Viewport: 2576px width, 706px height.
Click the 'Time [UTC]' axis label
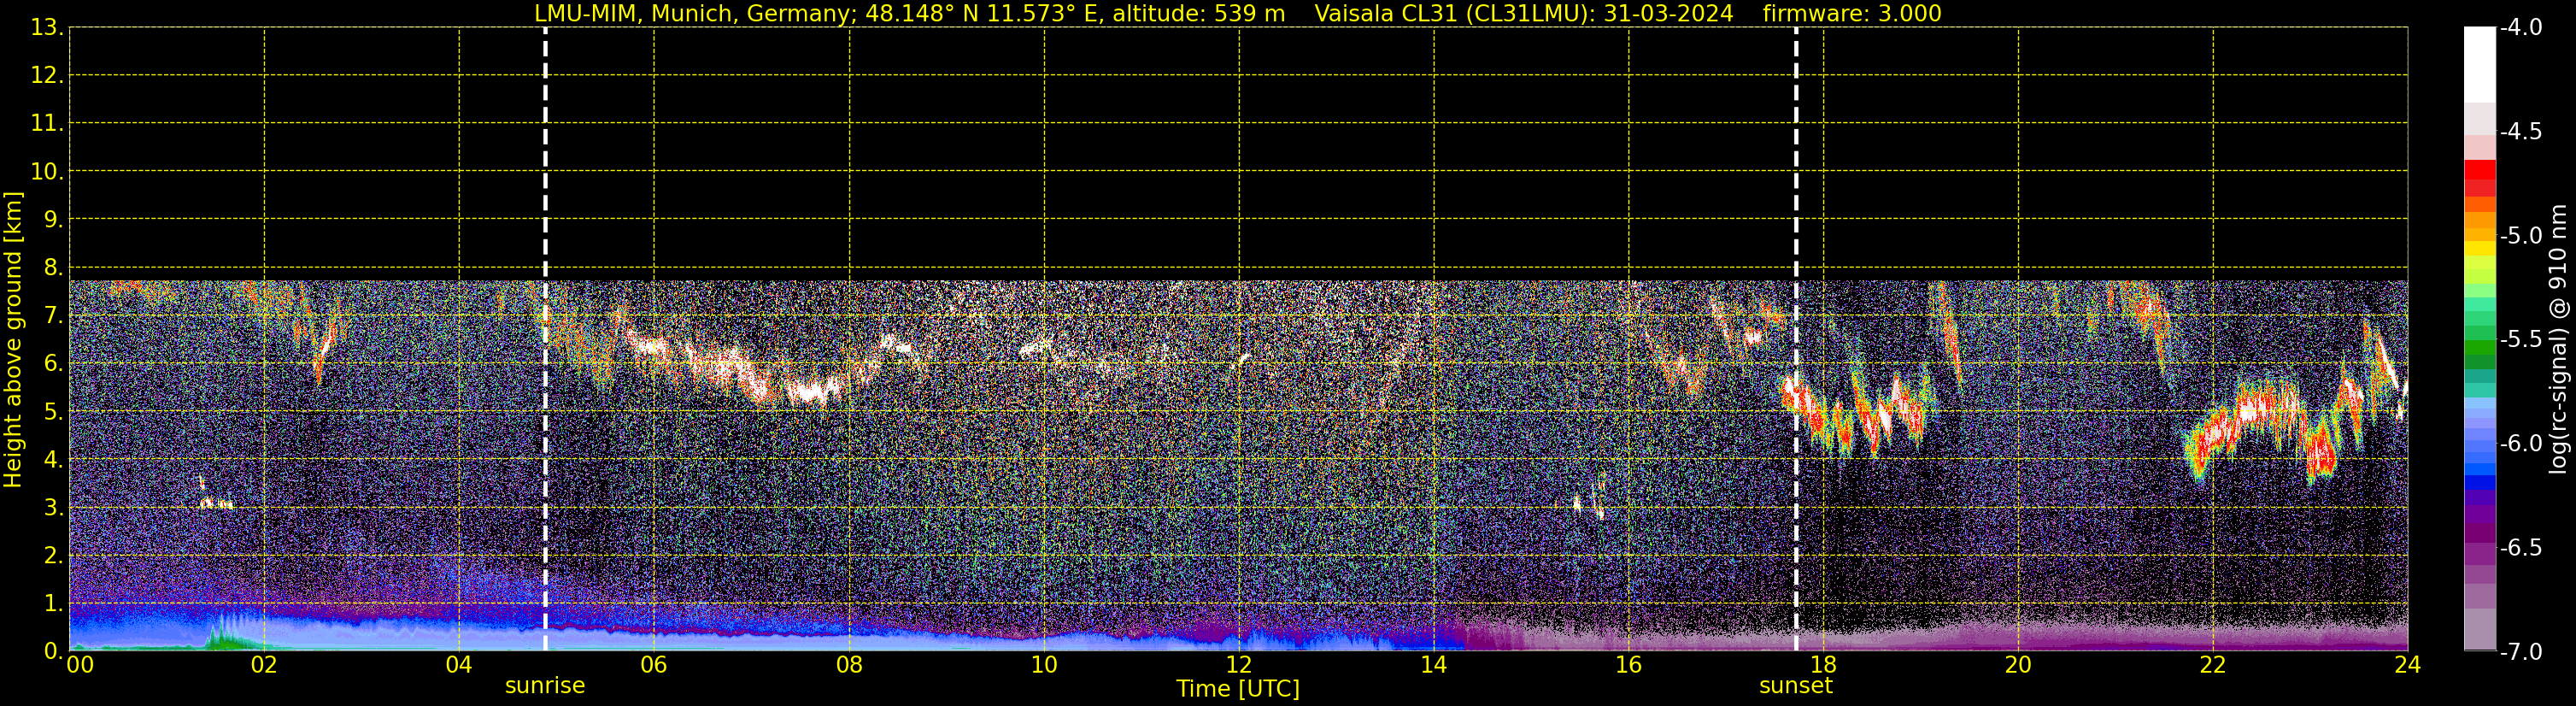click(1238, 689)
